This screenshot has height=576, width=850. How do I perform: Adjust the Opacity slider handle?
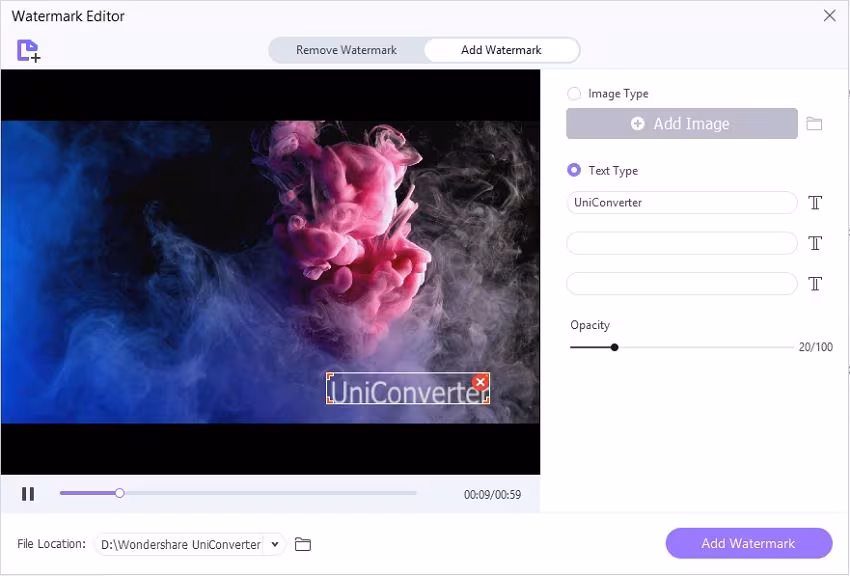coord(614,347)
